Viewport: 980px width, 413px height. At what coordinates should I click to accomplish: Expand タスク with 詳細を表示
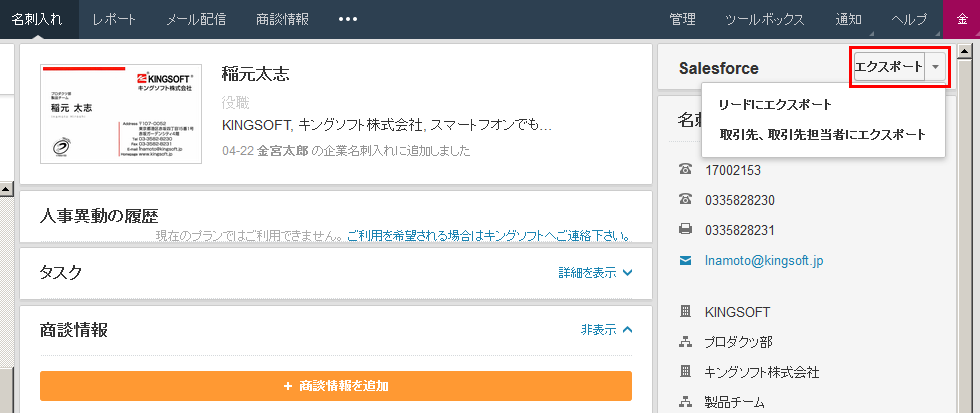[x=596, y=272]
